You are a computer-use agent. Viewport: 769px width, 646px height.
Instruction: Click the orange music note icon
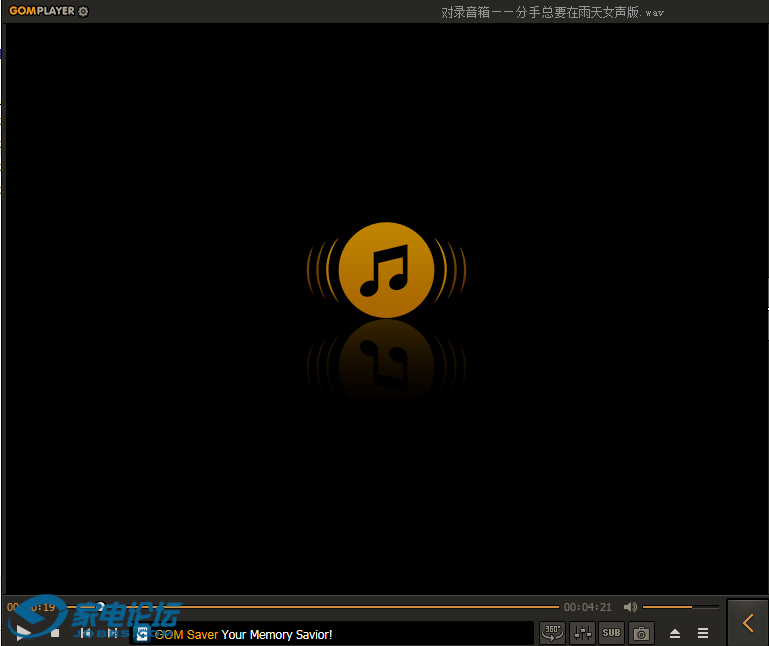pos(386,270)
